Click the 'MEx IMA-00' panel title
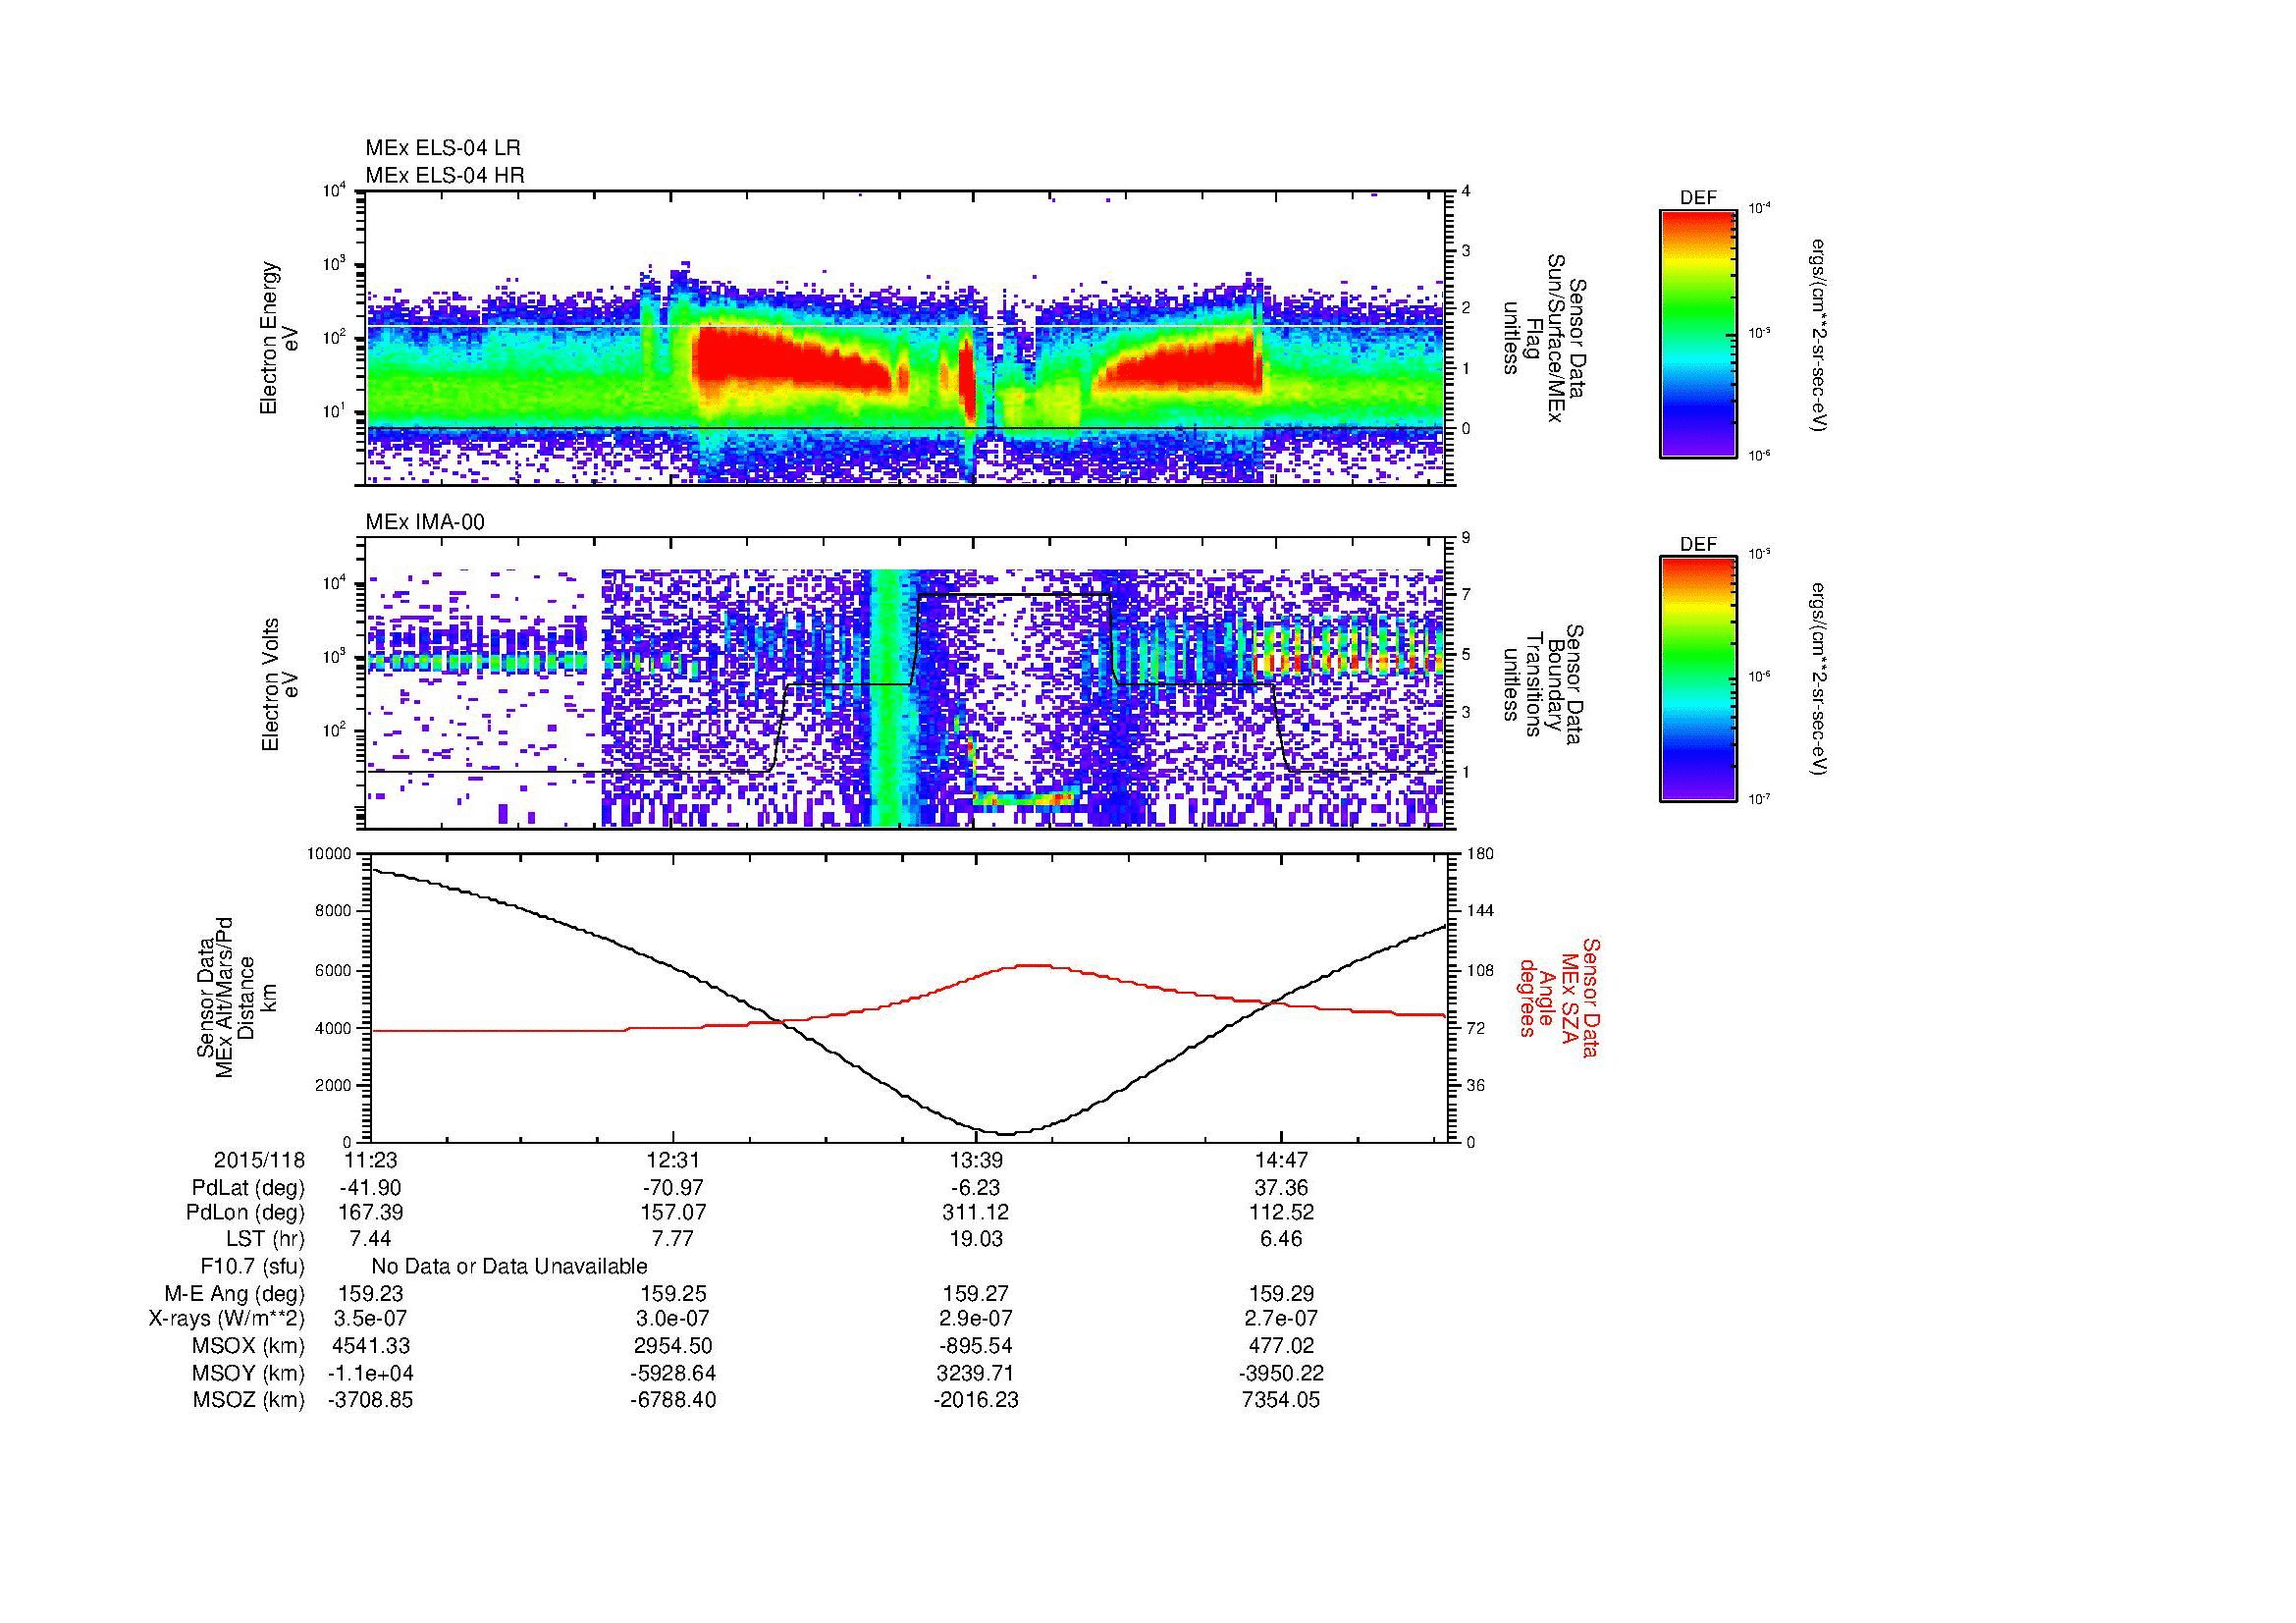Screen dimensions: 2296x1623 click(x=425, y=522)
